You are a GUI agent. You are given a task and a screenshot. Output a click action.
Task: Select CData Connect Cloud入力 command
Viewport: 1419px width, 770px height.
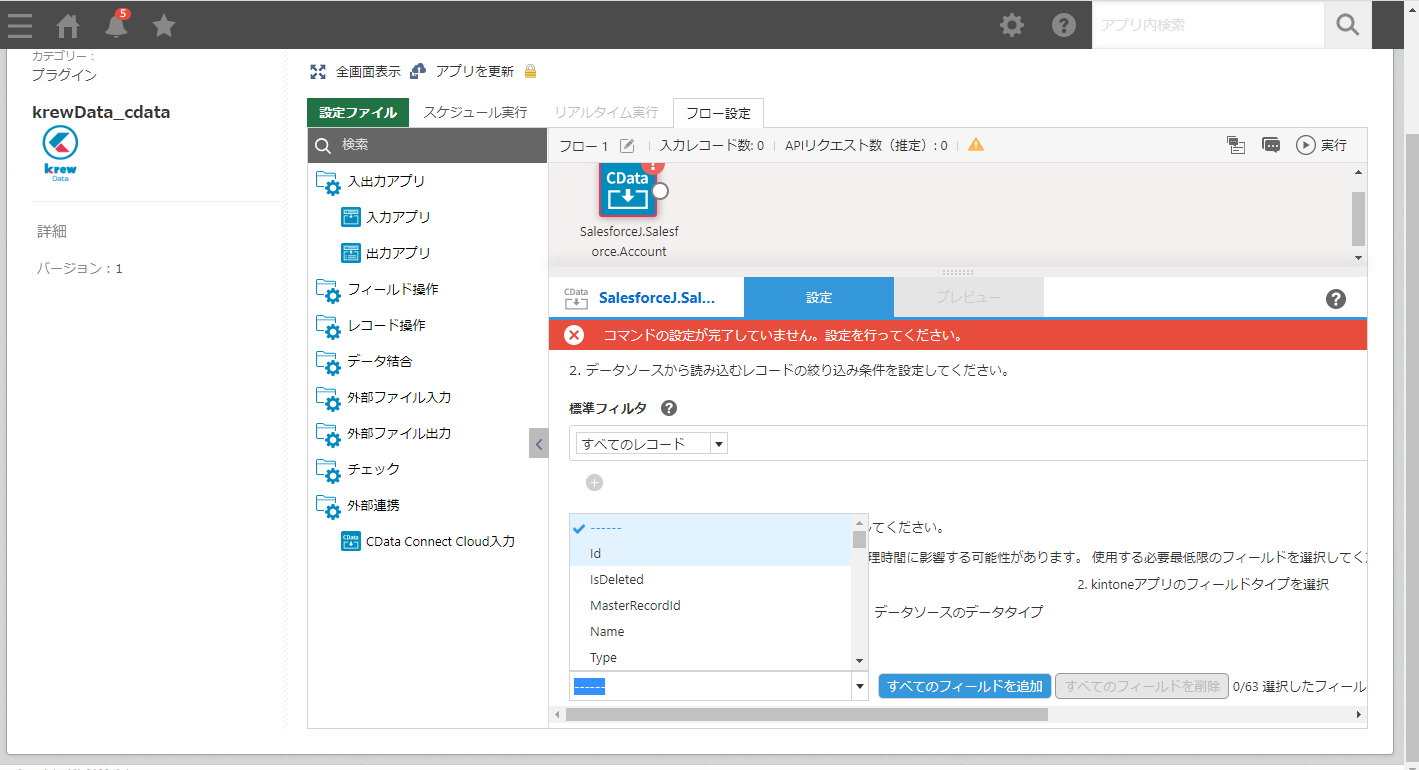tap(428, 542)
